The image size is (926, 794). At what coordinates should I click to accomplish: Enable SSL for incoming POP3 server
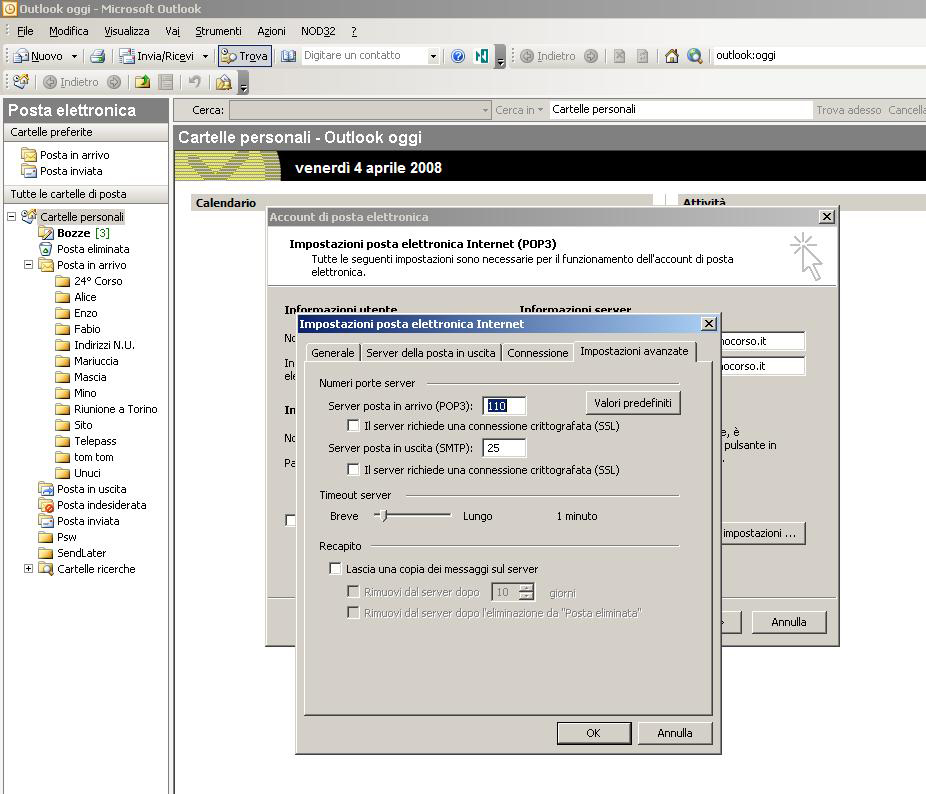pos(353,425)
